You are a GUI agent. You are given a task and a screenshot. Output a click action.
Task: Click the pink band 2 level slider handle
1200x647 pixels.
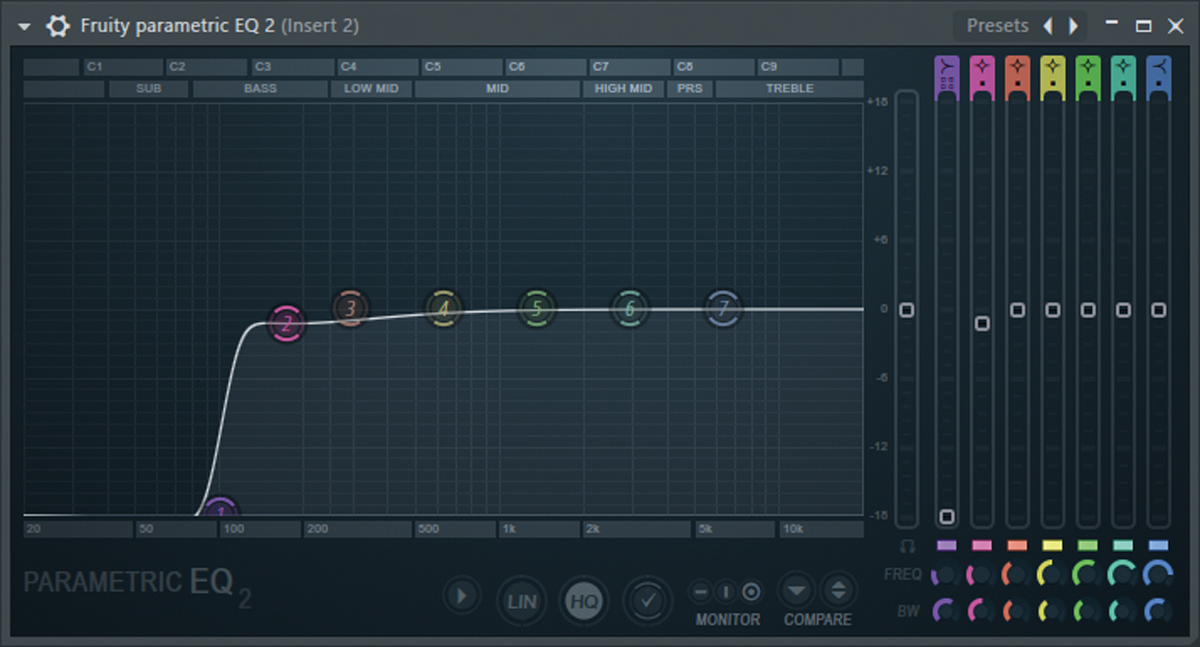(982, 323)
